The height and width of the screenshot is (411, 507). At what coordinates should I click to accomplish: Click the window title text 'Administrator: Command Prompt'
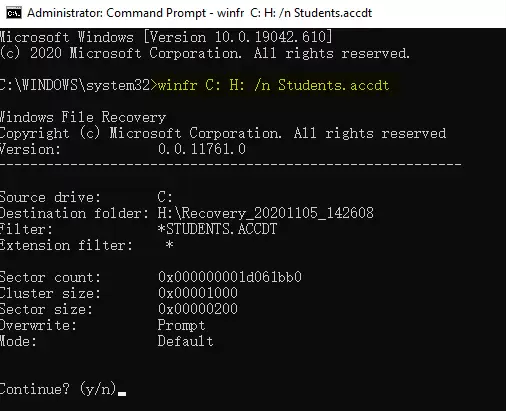[x=116, y=13]
